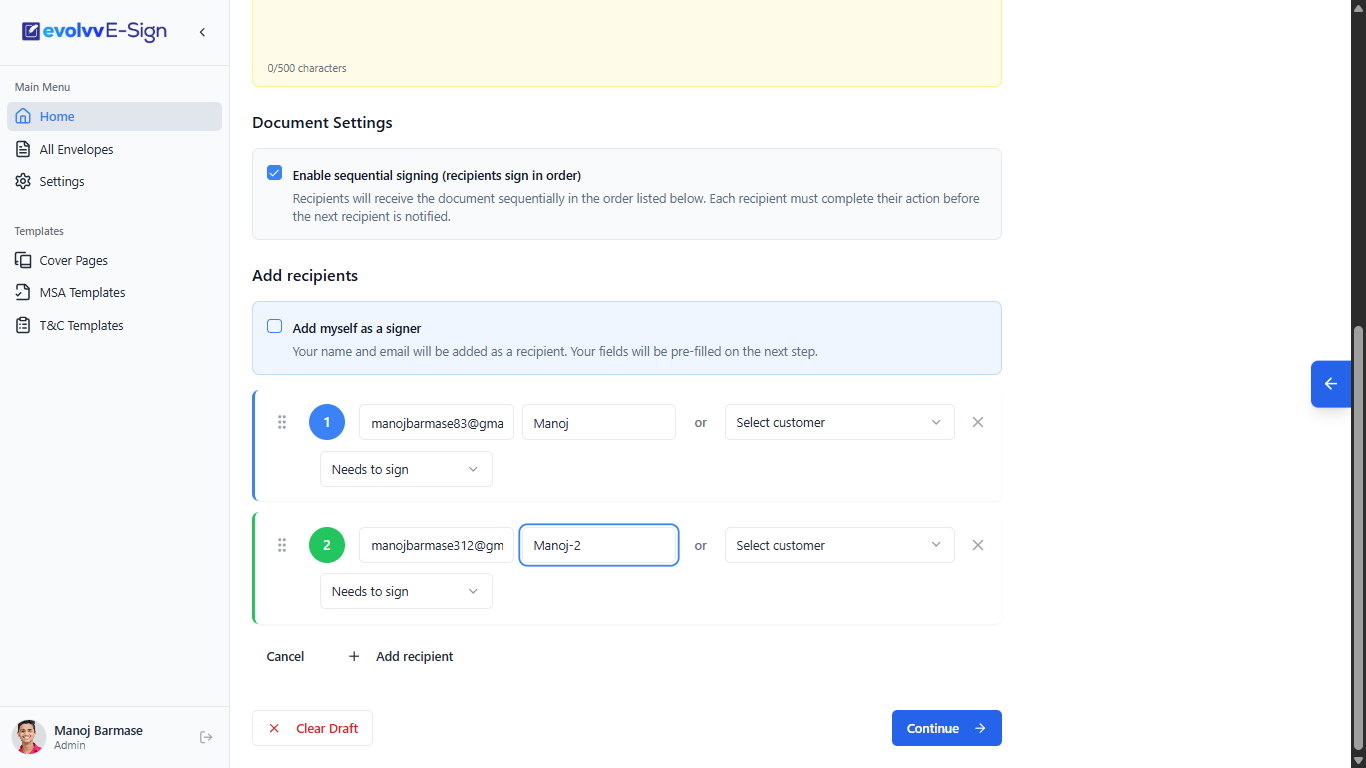Click the Add recipients heading
The image size is (1366, 768).
click(x=305, y=275)
